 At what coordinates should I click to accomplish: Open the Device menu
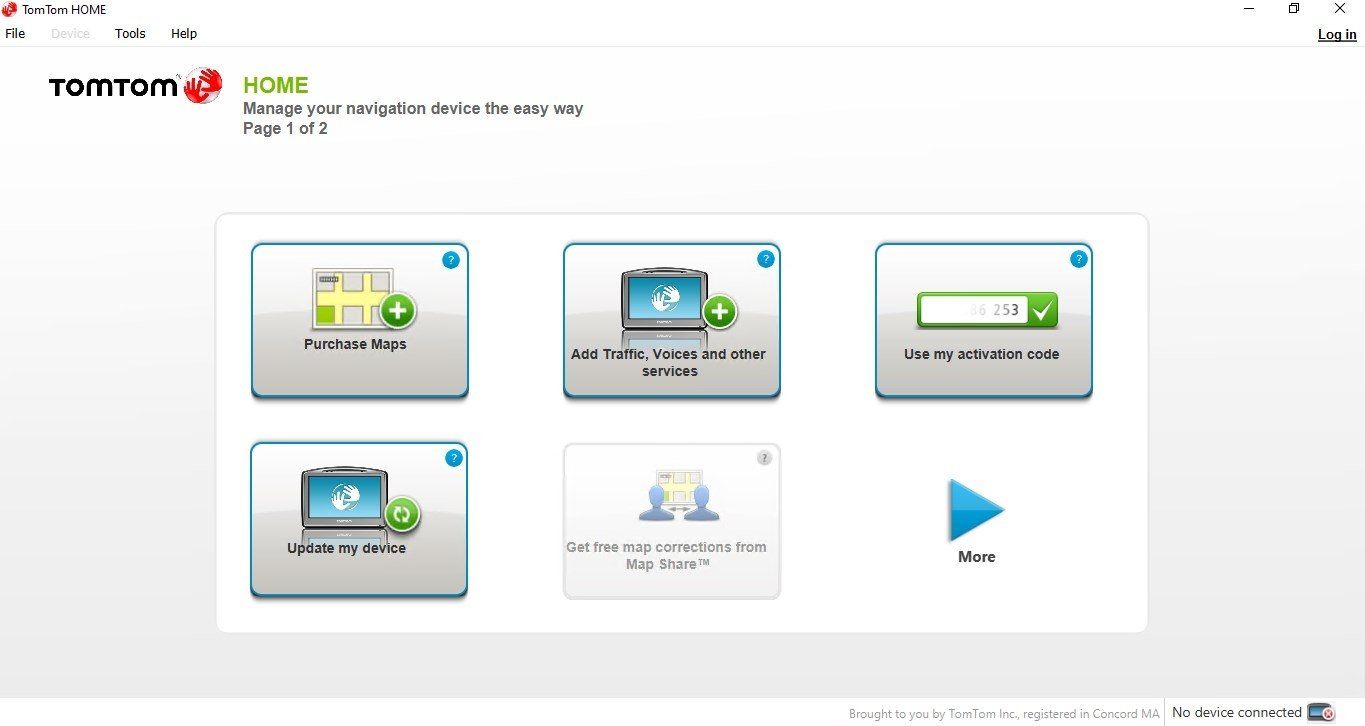70,33
